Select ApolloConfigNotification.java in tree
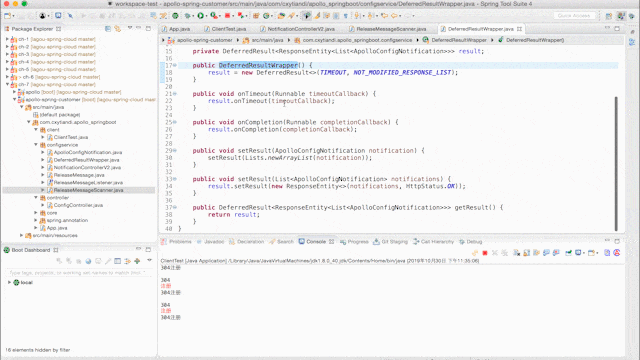 tap(88, 152)
